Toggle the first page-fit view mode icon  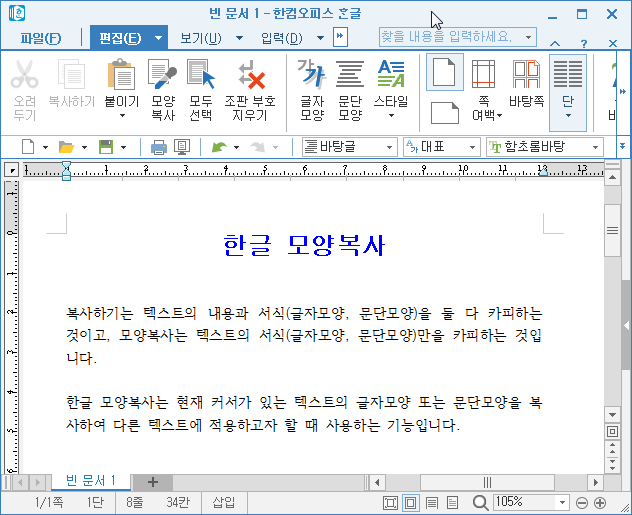[390, 503]
